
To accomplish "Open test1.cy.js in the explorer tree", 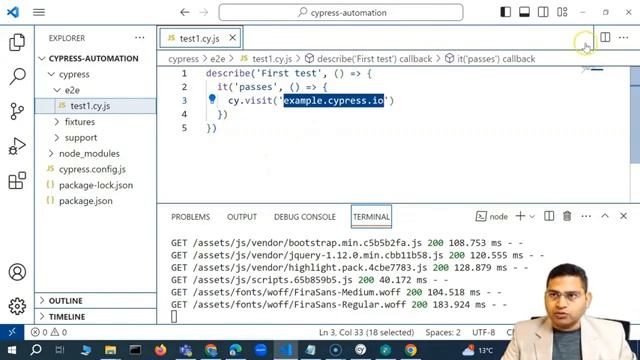I will [x=96, y=106].
